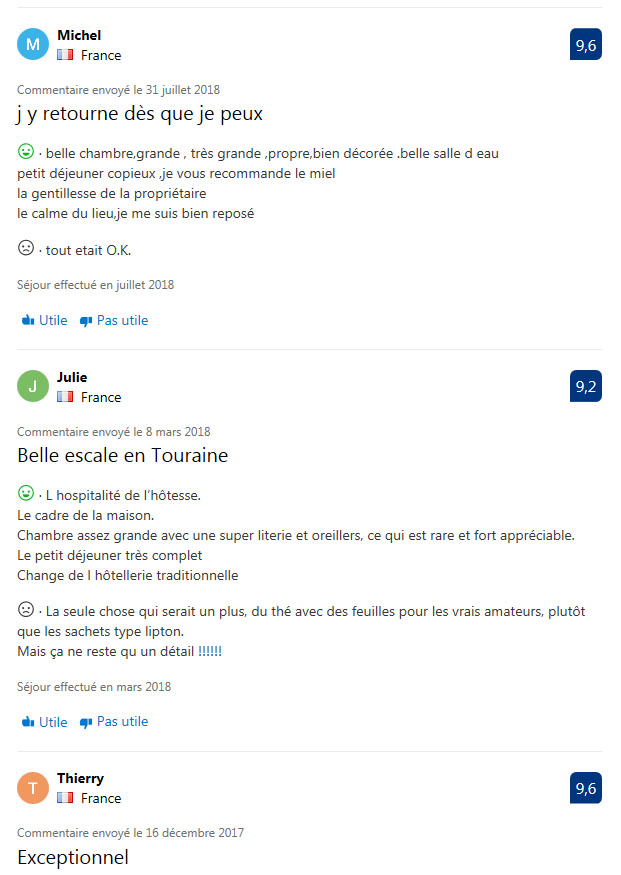Open review title "Belle escale en Touraine"
The width and height of the screenshot is (621, 875).
click(x=123, y=456)
